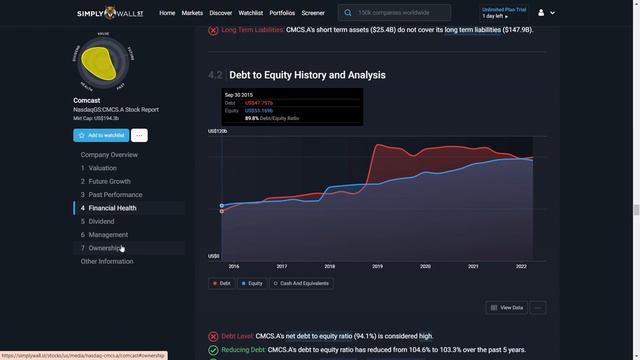Viewport: 640px width, 360px height.
Task: Click the 2019 axis label
Action: pos(378,267)
